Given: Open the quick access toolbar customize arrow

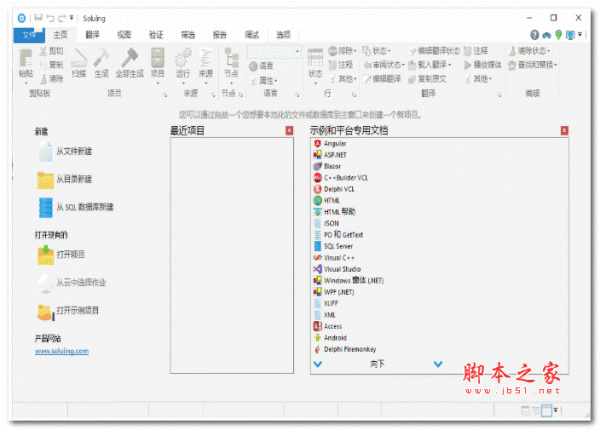Looking at the screenshot, I should 72,18.
